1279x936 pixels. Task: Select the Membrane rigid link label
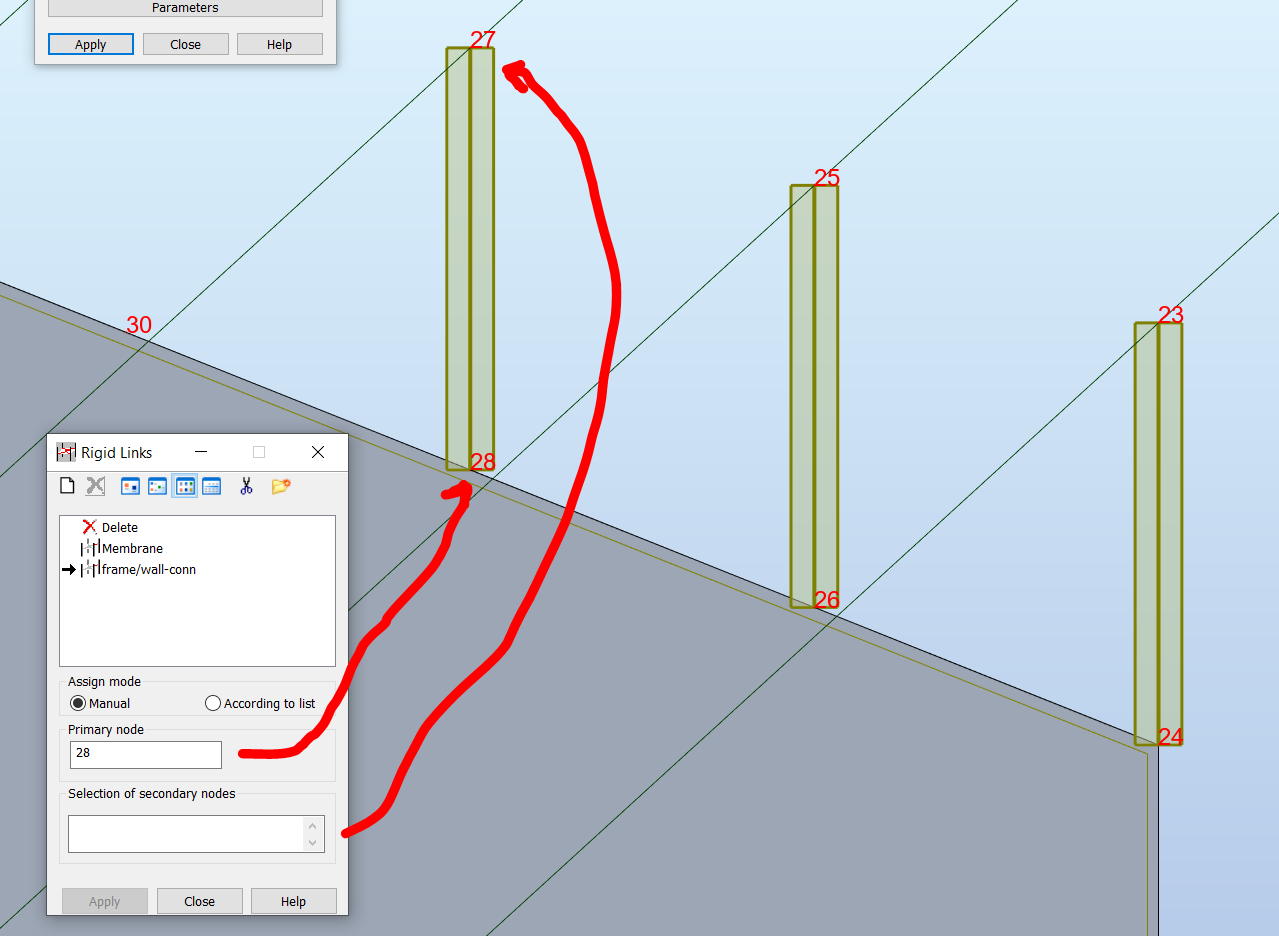coord(133,548)
